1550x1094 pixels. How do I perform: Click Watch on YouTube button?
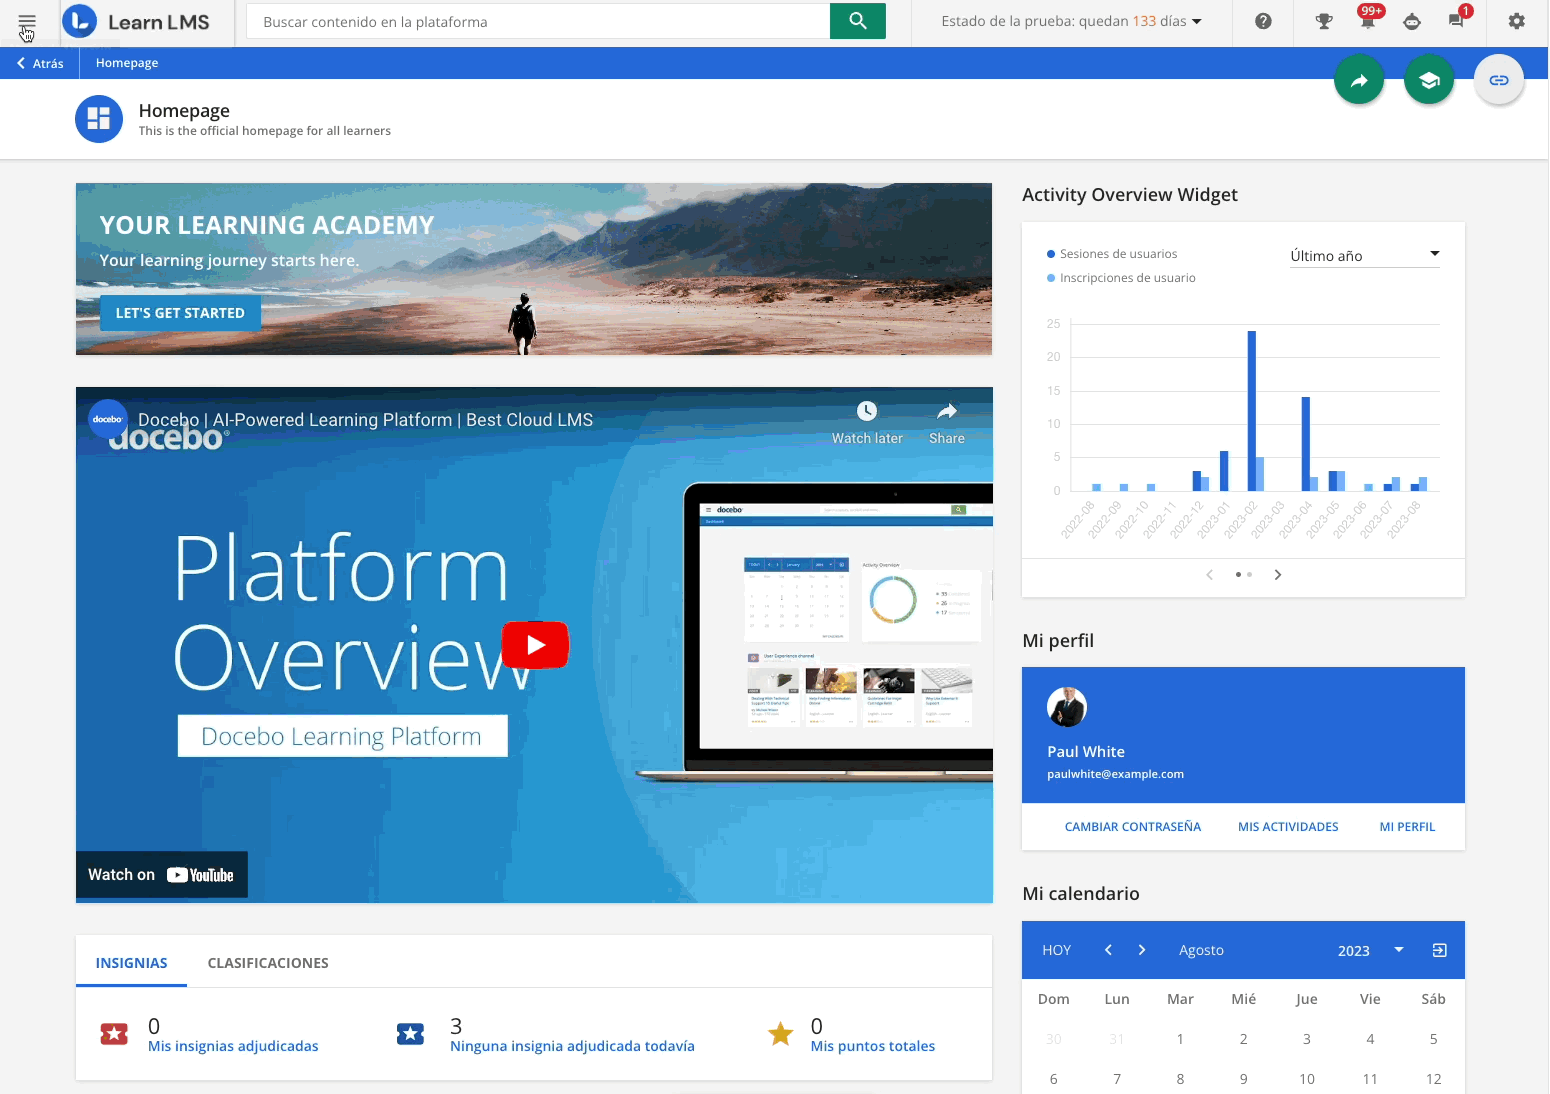point(161,875)
